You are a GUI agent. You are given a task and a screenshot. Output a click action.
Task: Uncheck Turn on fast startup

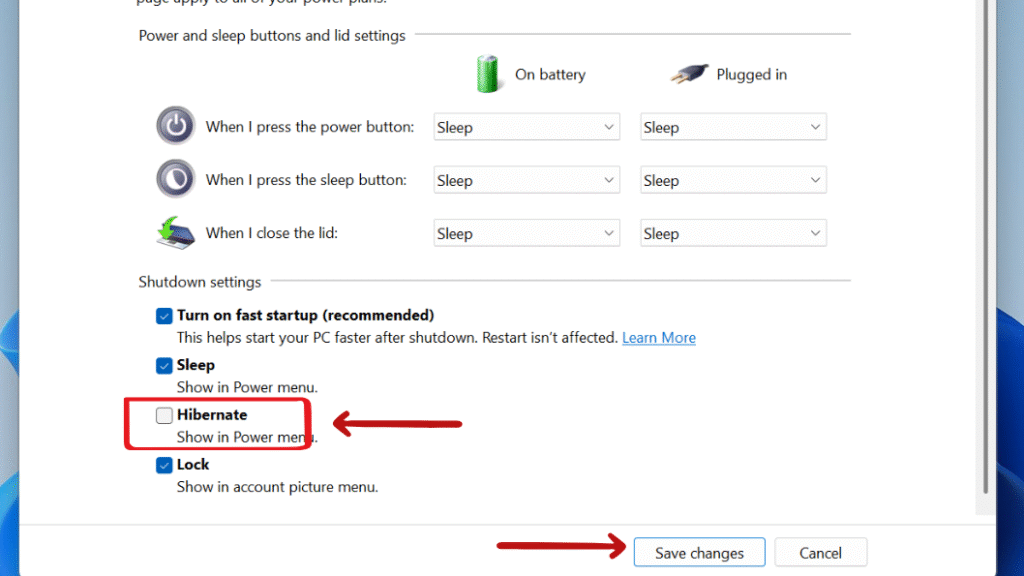tap(164, 316)
